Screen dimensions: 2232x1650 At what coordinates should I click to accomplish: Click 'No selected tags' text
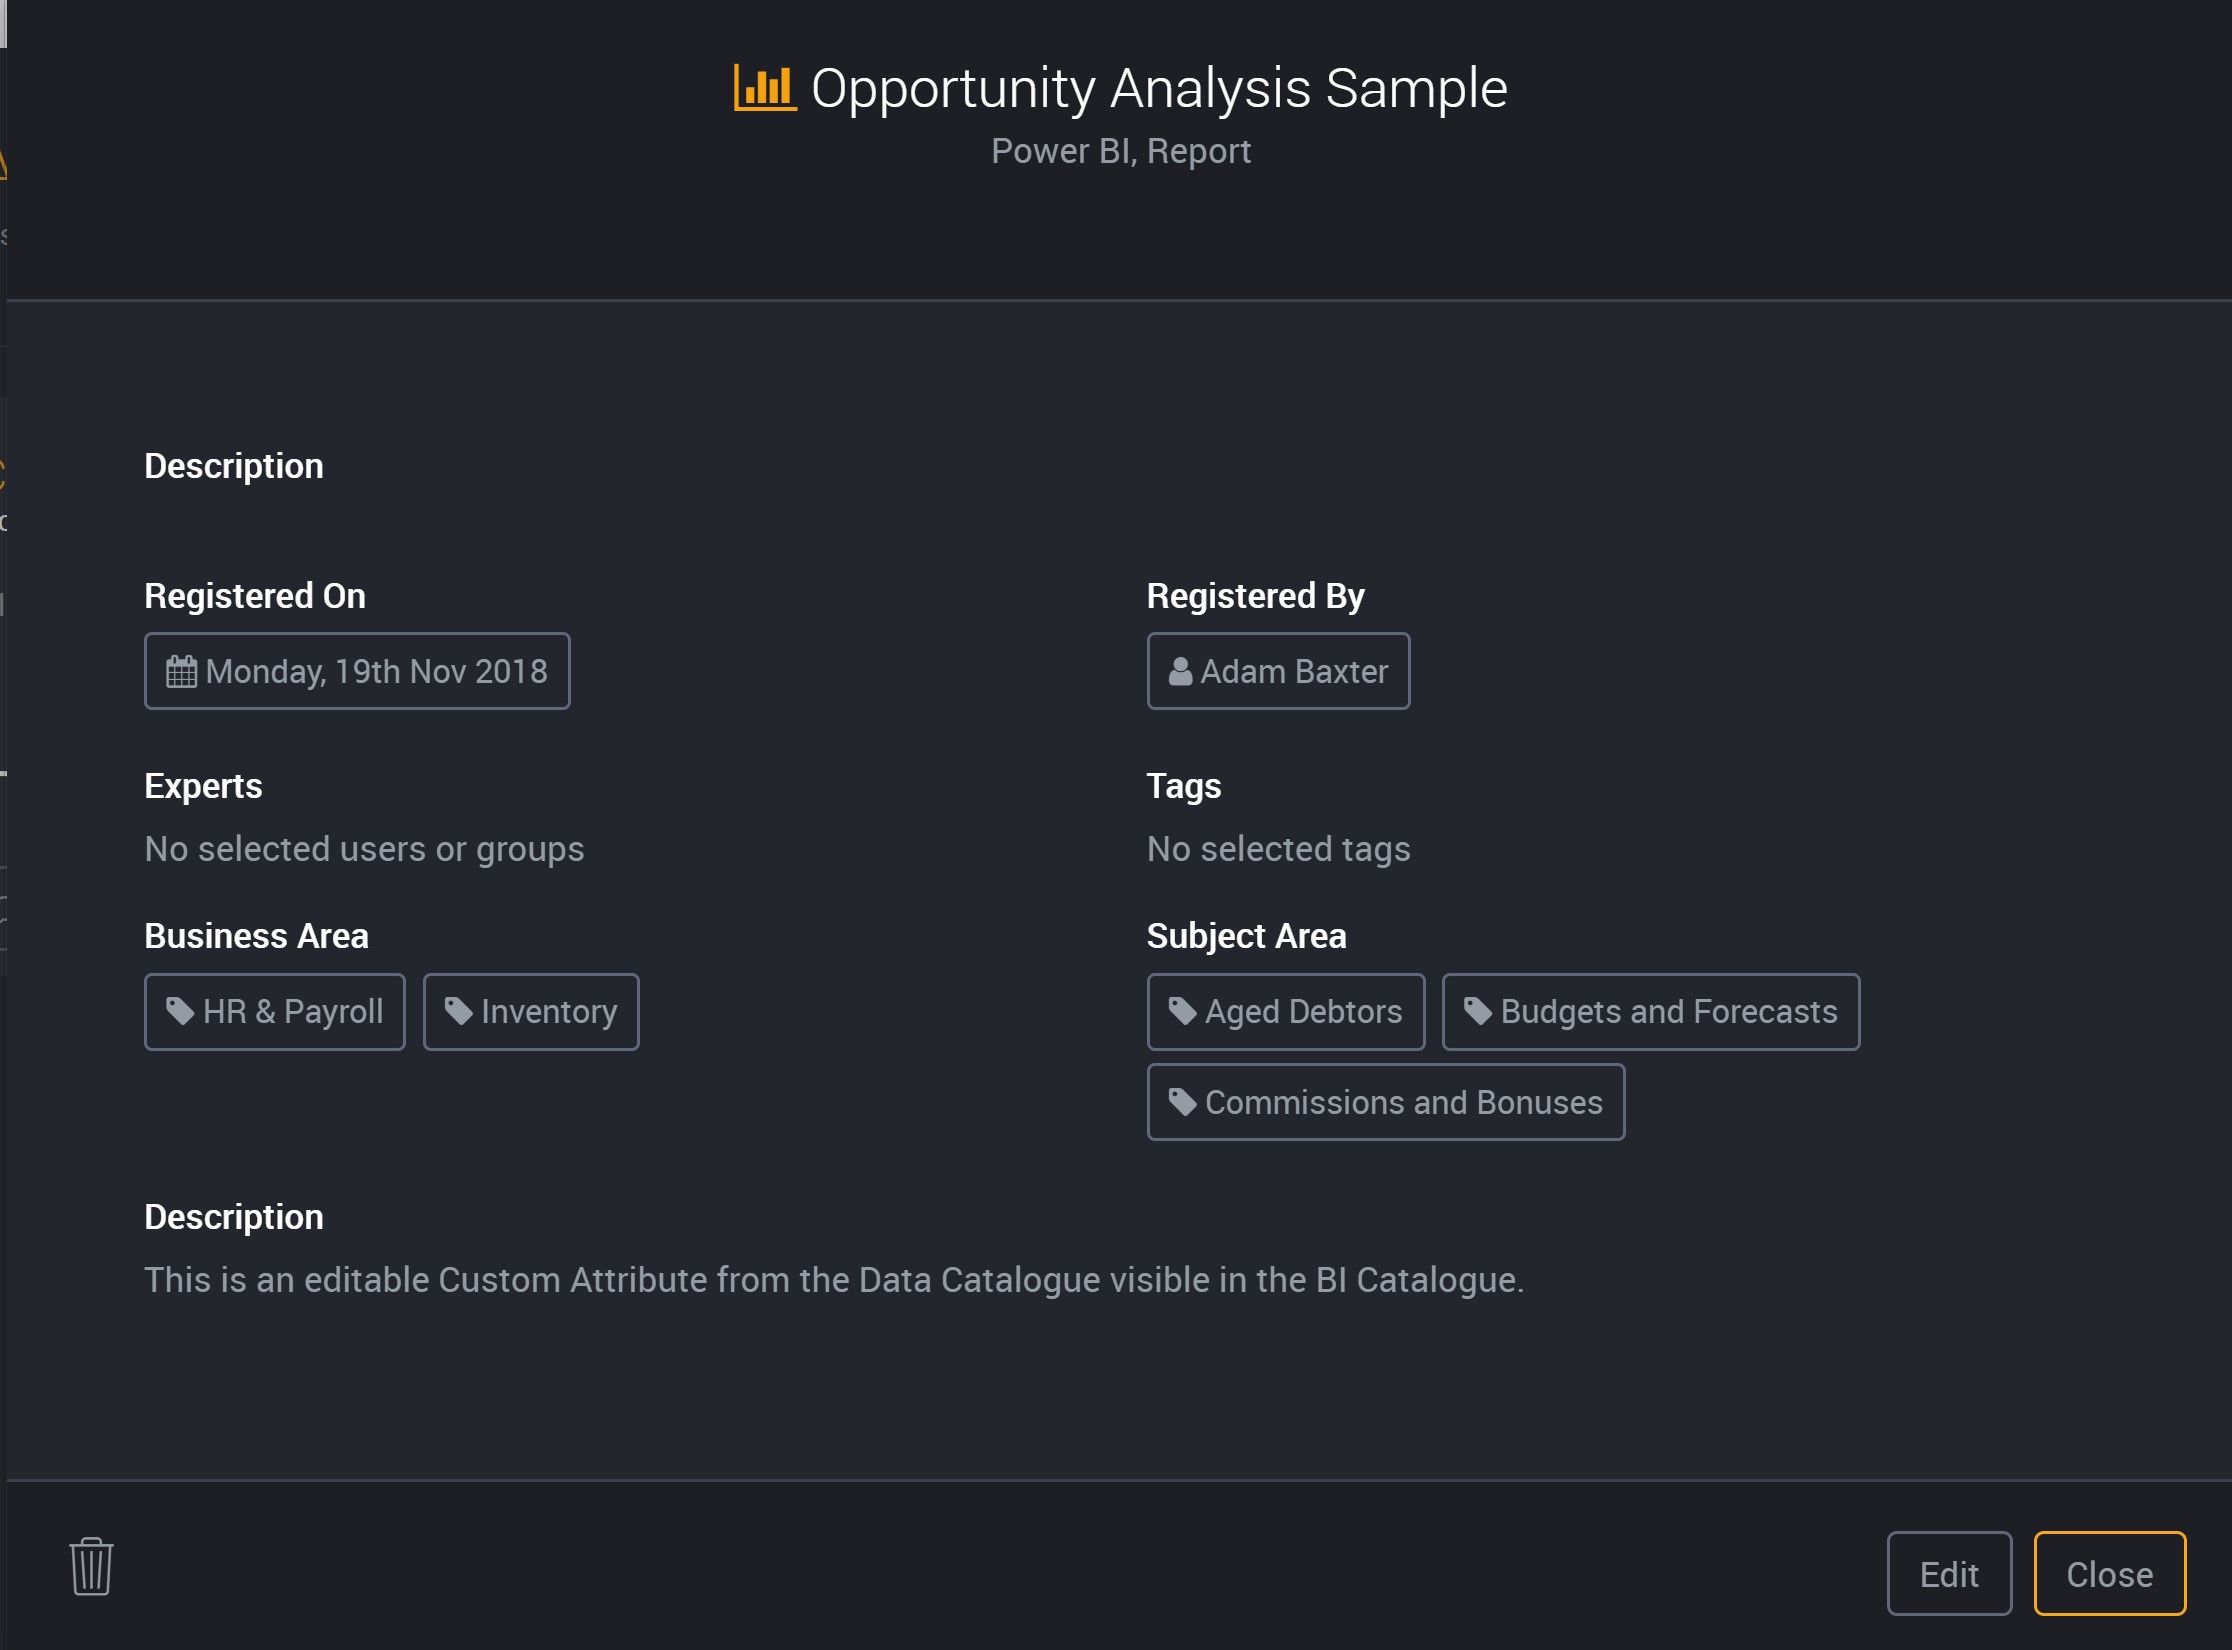[1278, 849]
